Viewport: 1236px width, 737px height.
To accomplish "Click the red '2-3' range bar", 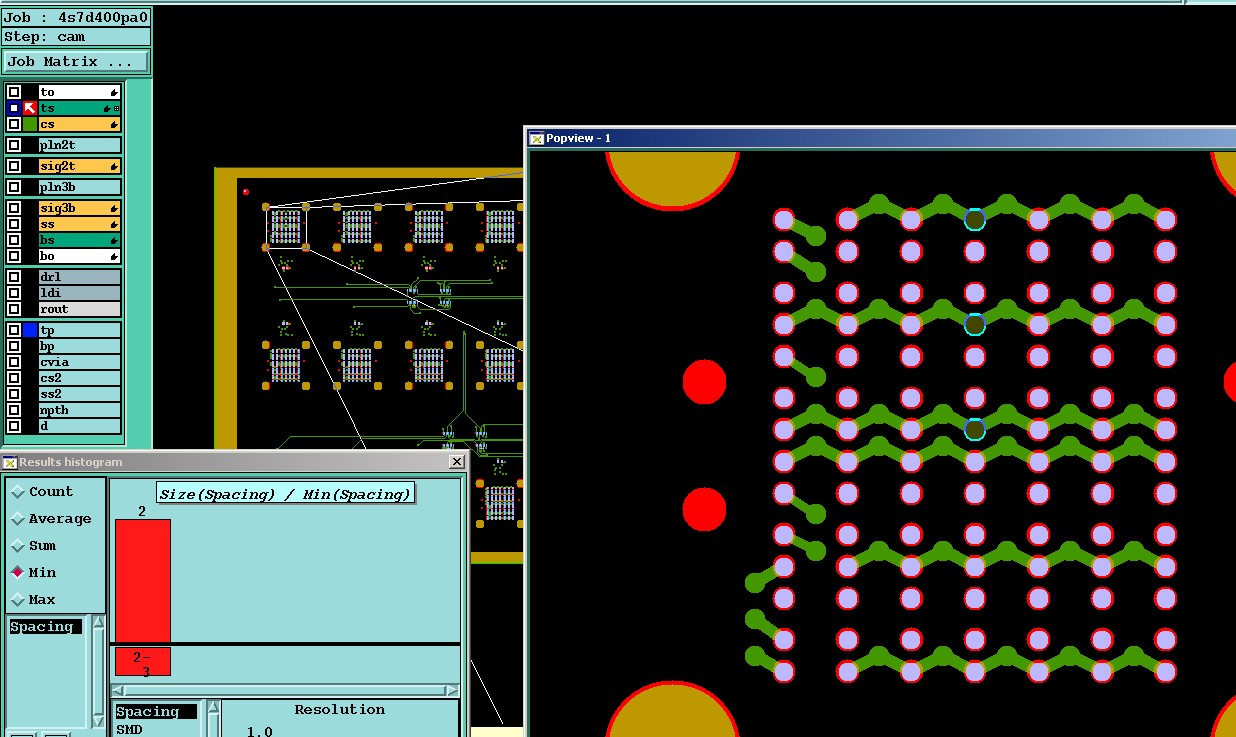I will (142, 662).
